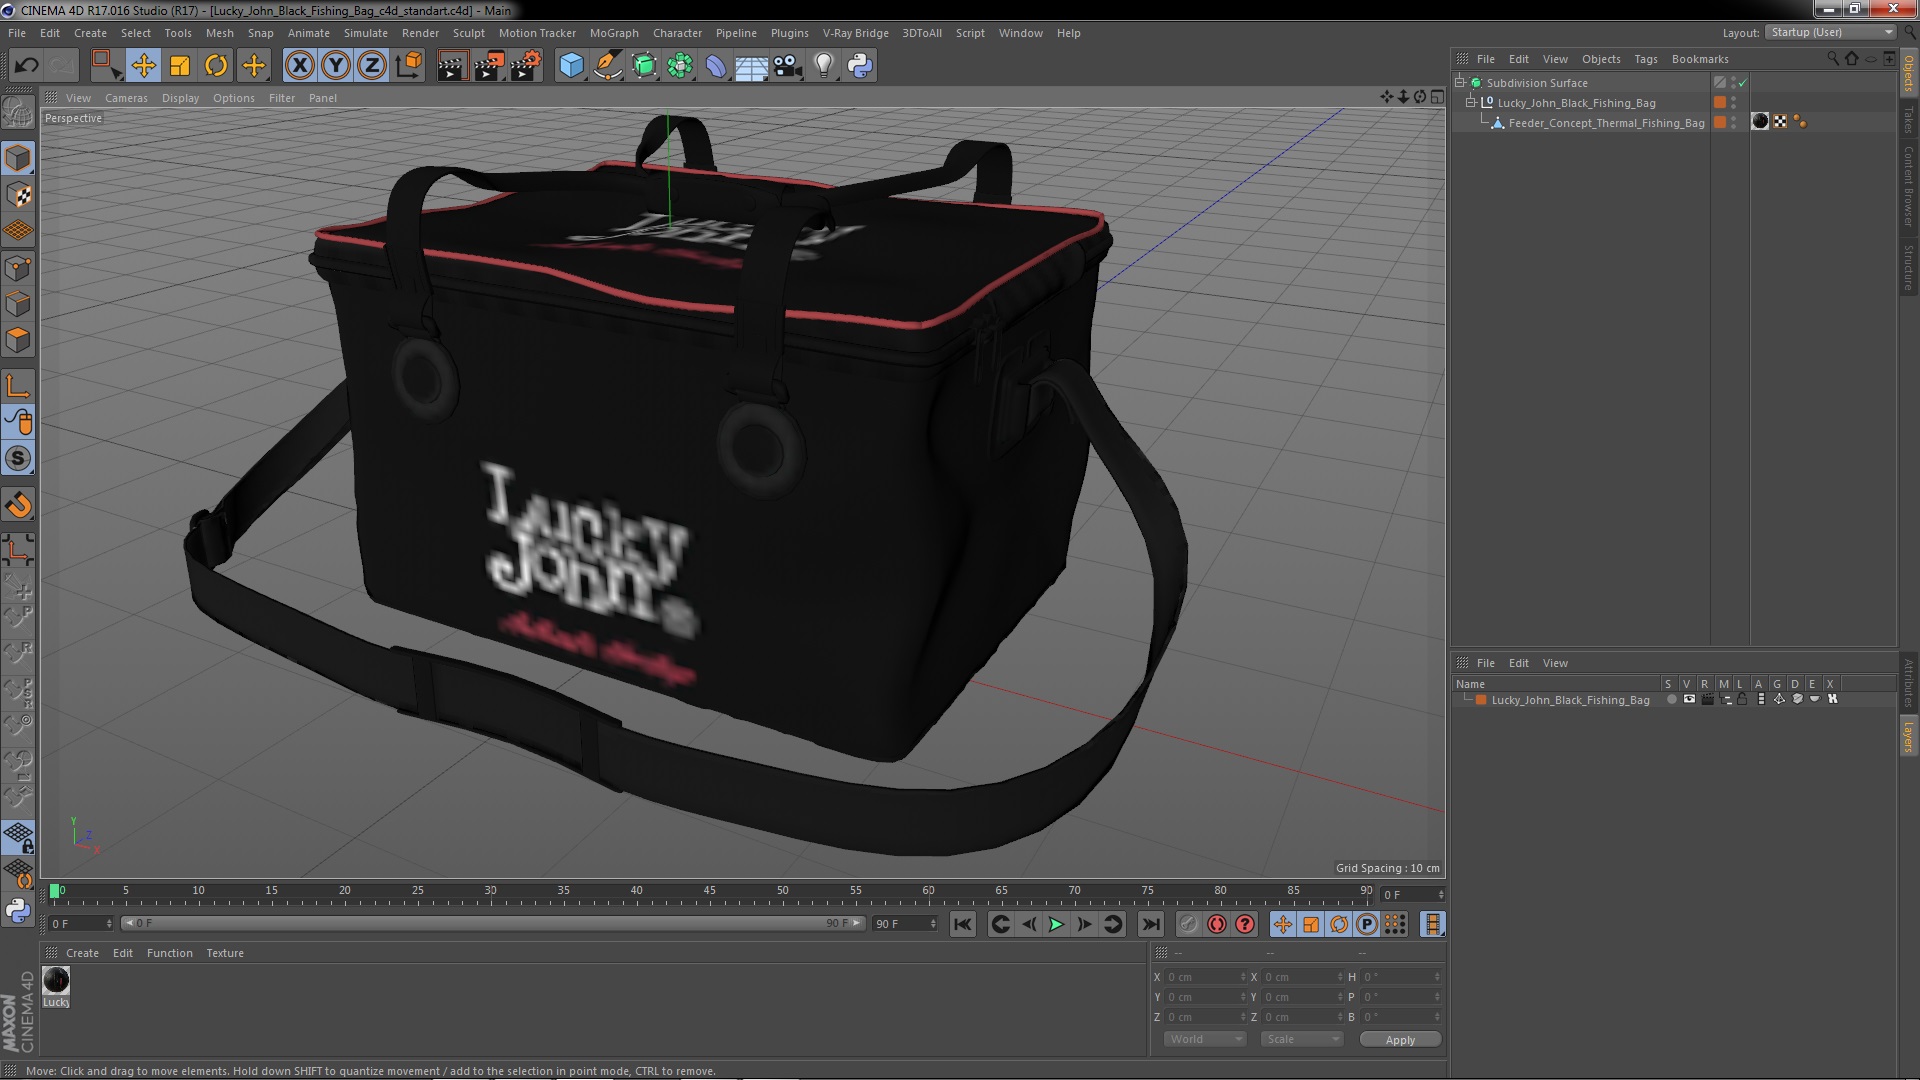The height and width of the screenshot is (1080, 1920).
Task: Toggle X-axis lock button
Action: (x=299, y=66)
